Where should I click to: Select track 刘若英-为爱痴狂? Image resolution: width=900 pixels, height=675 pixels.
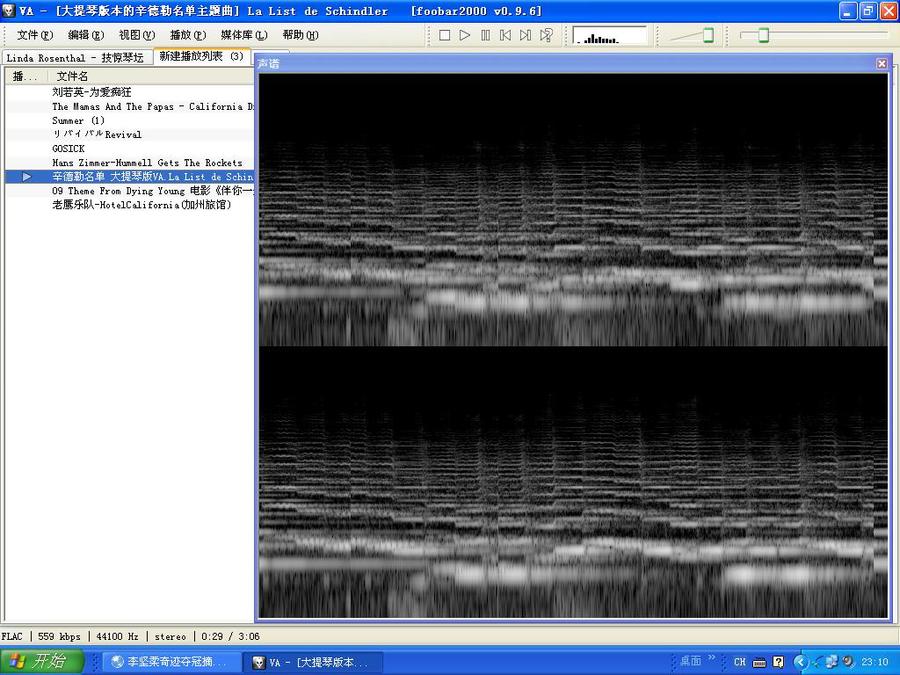pyautogui.click(x=130, y=92)
